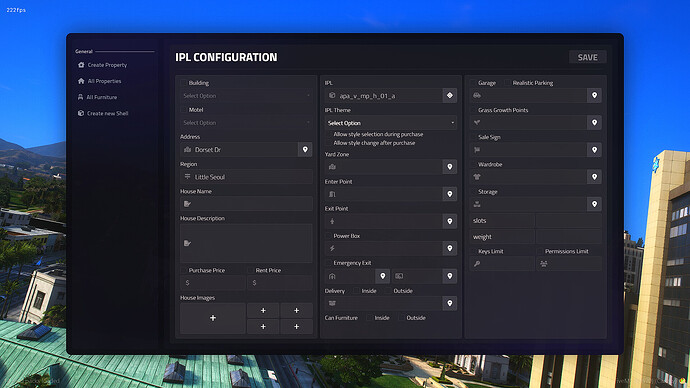690x388 pixels.
Task: Click the Rent Price dollar input
Action: click(x=280, y=283)
